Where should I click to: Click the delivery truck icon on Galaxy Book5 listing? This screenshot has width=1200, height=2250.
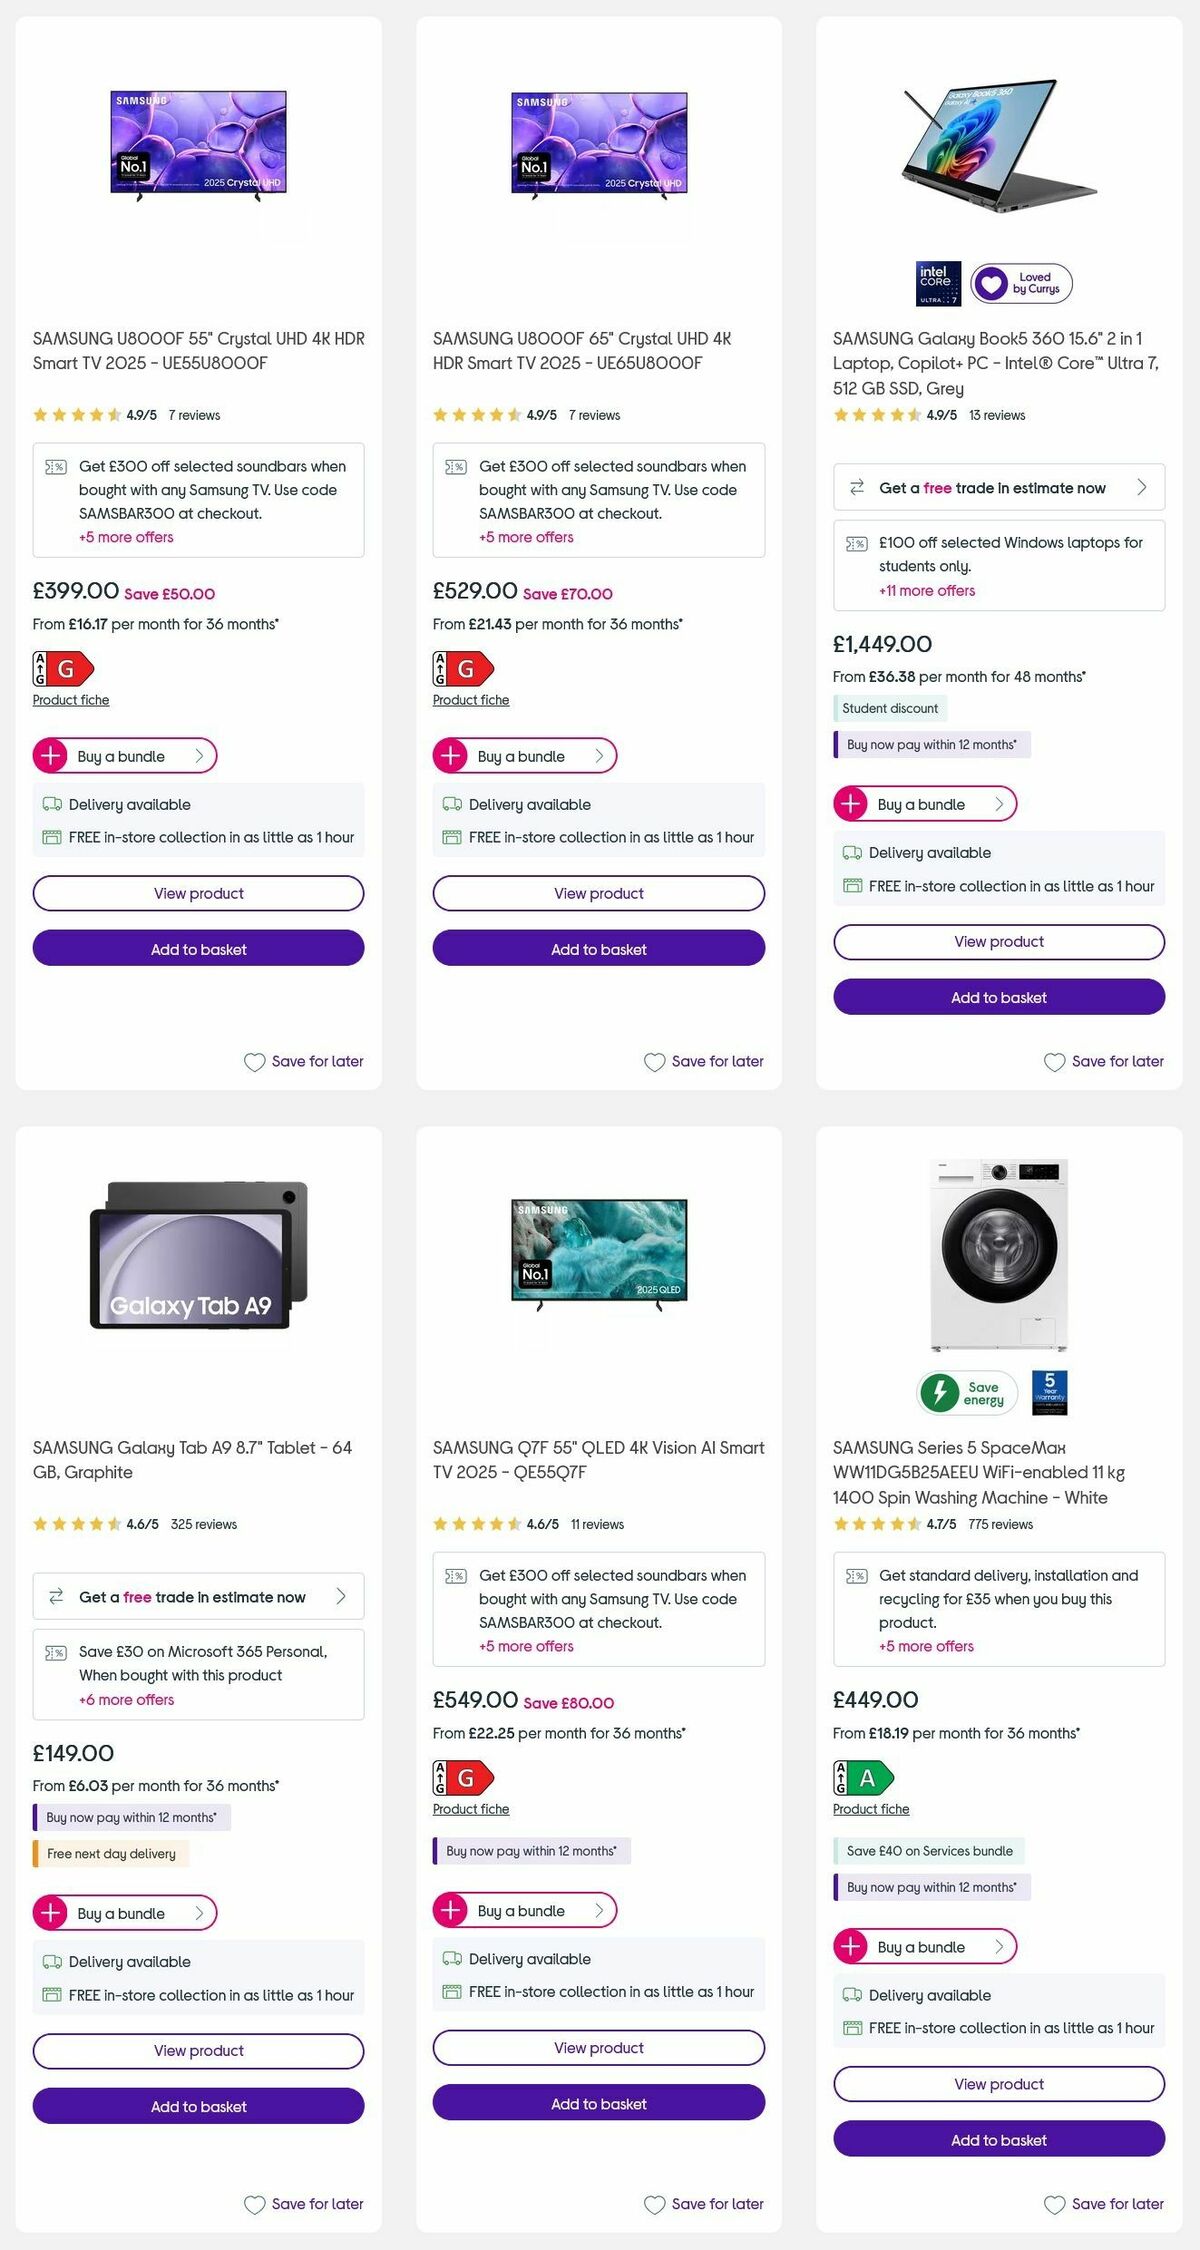point(852,852)
